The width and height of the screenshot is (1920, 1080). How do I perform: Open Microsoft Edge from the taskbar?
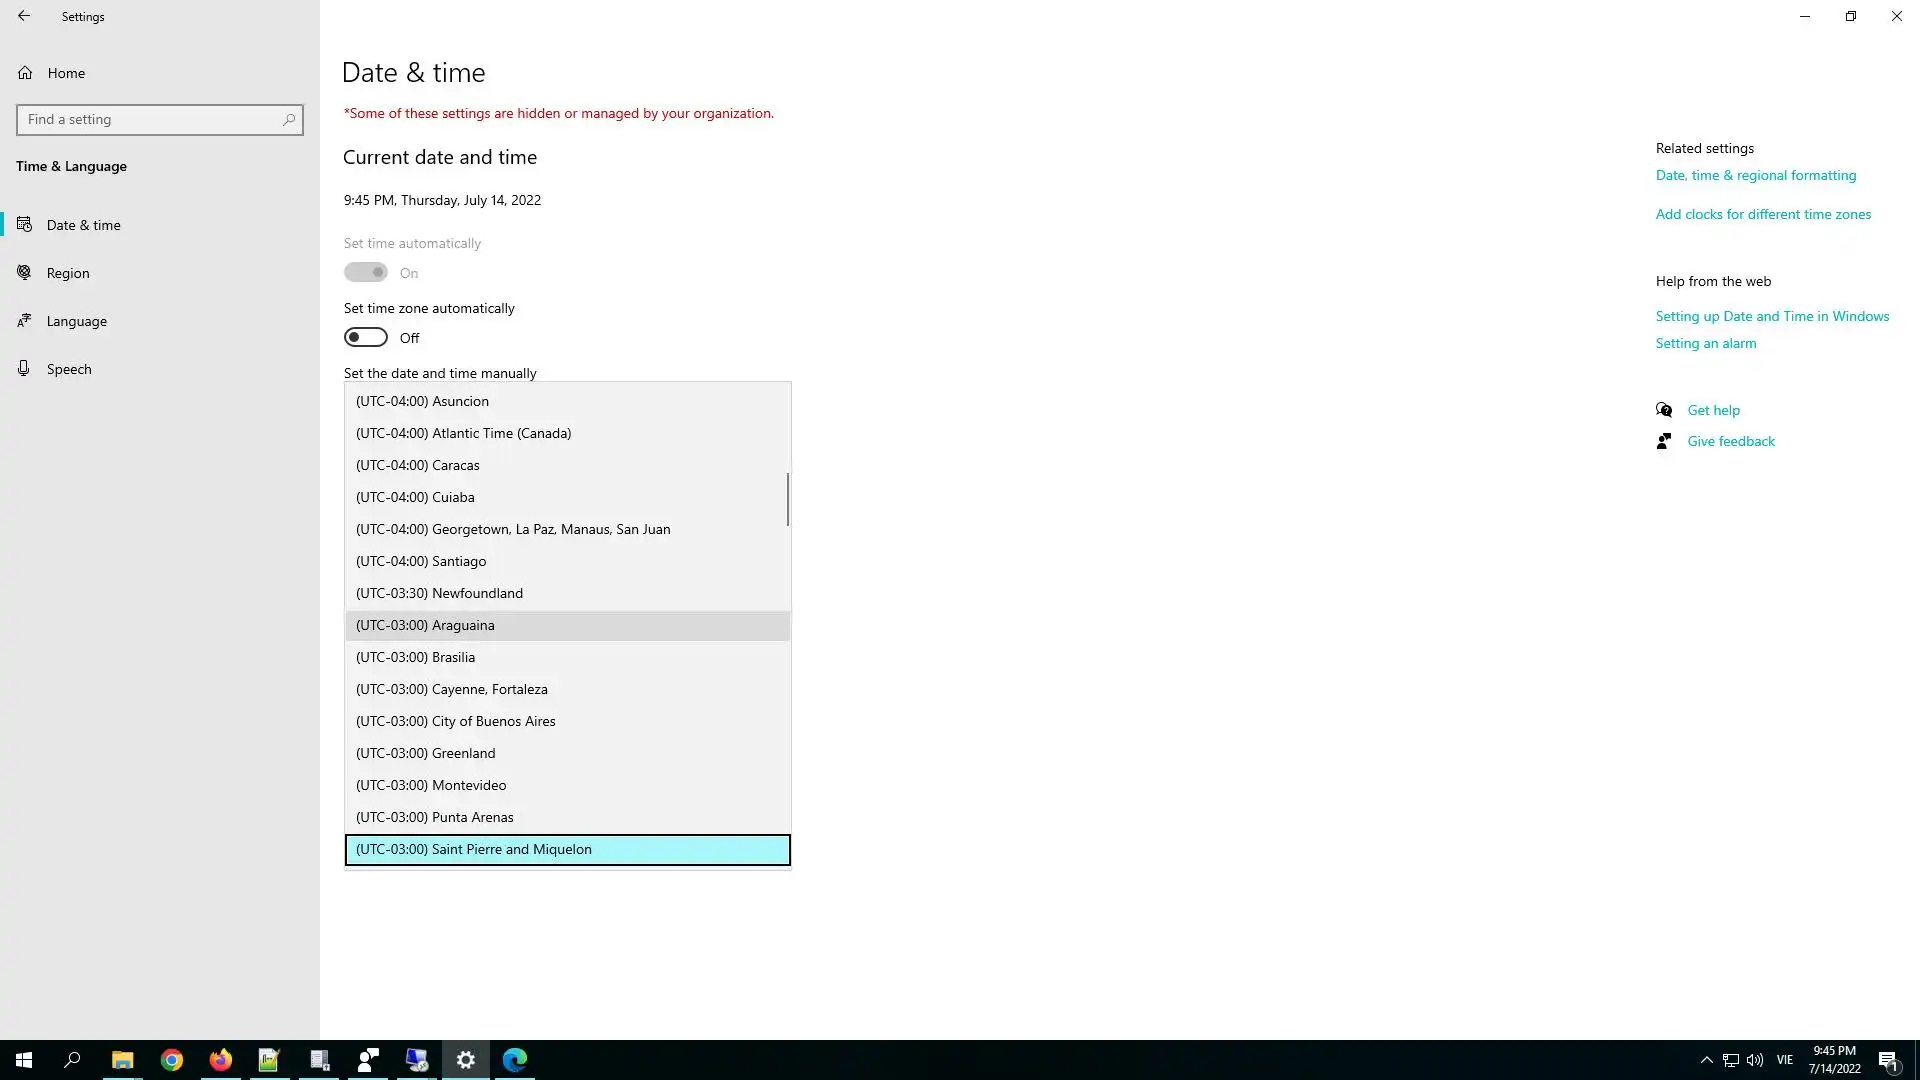coord(515,1060)
